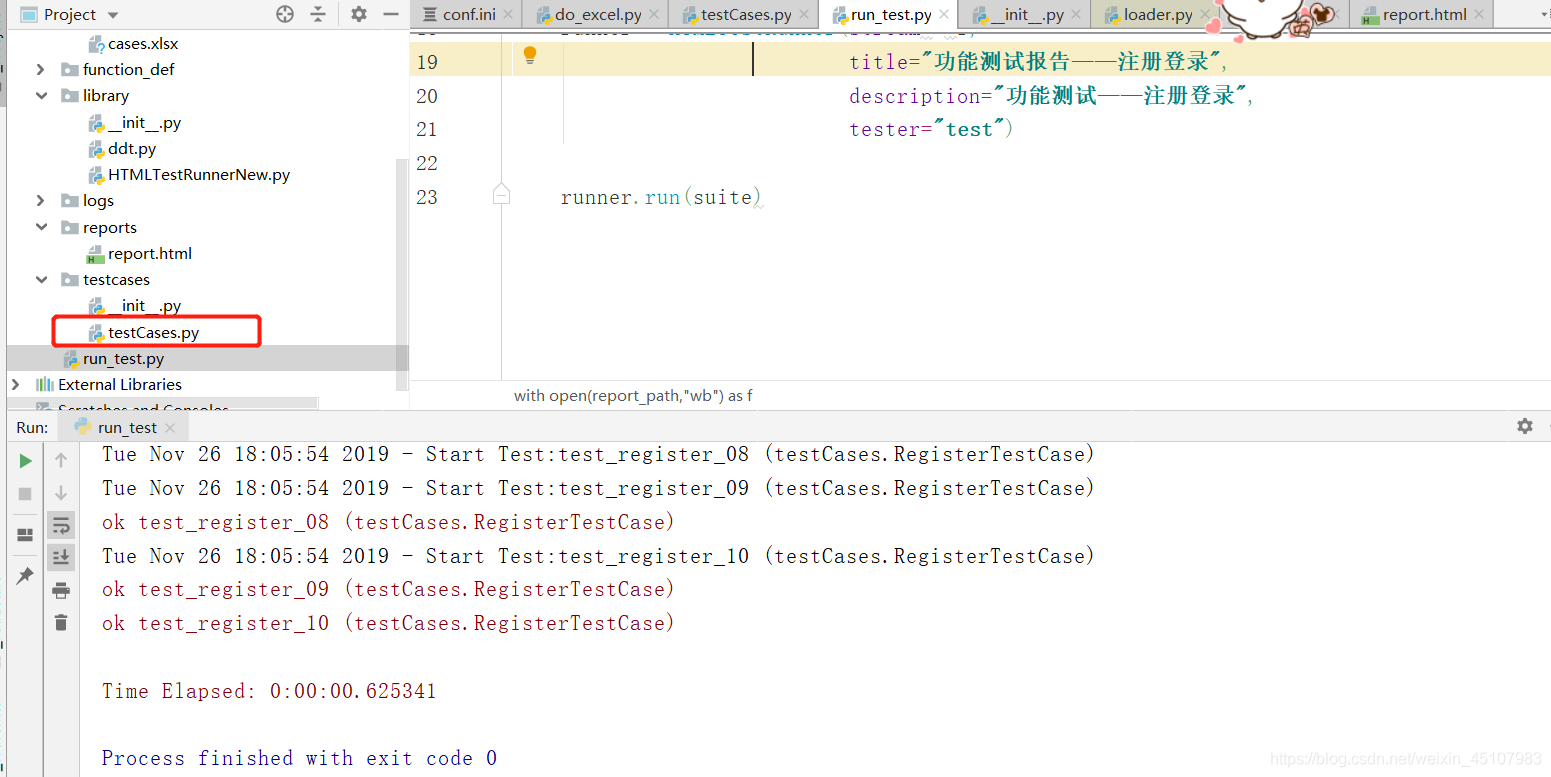Click the fold marker beside line 23
The image size is (1551, 777).
coord(501,194)
